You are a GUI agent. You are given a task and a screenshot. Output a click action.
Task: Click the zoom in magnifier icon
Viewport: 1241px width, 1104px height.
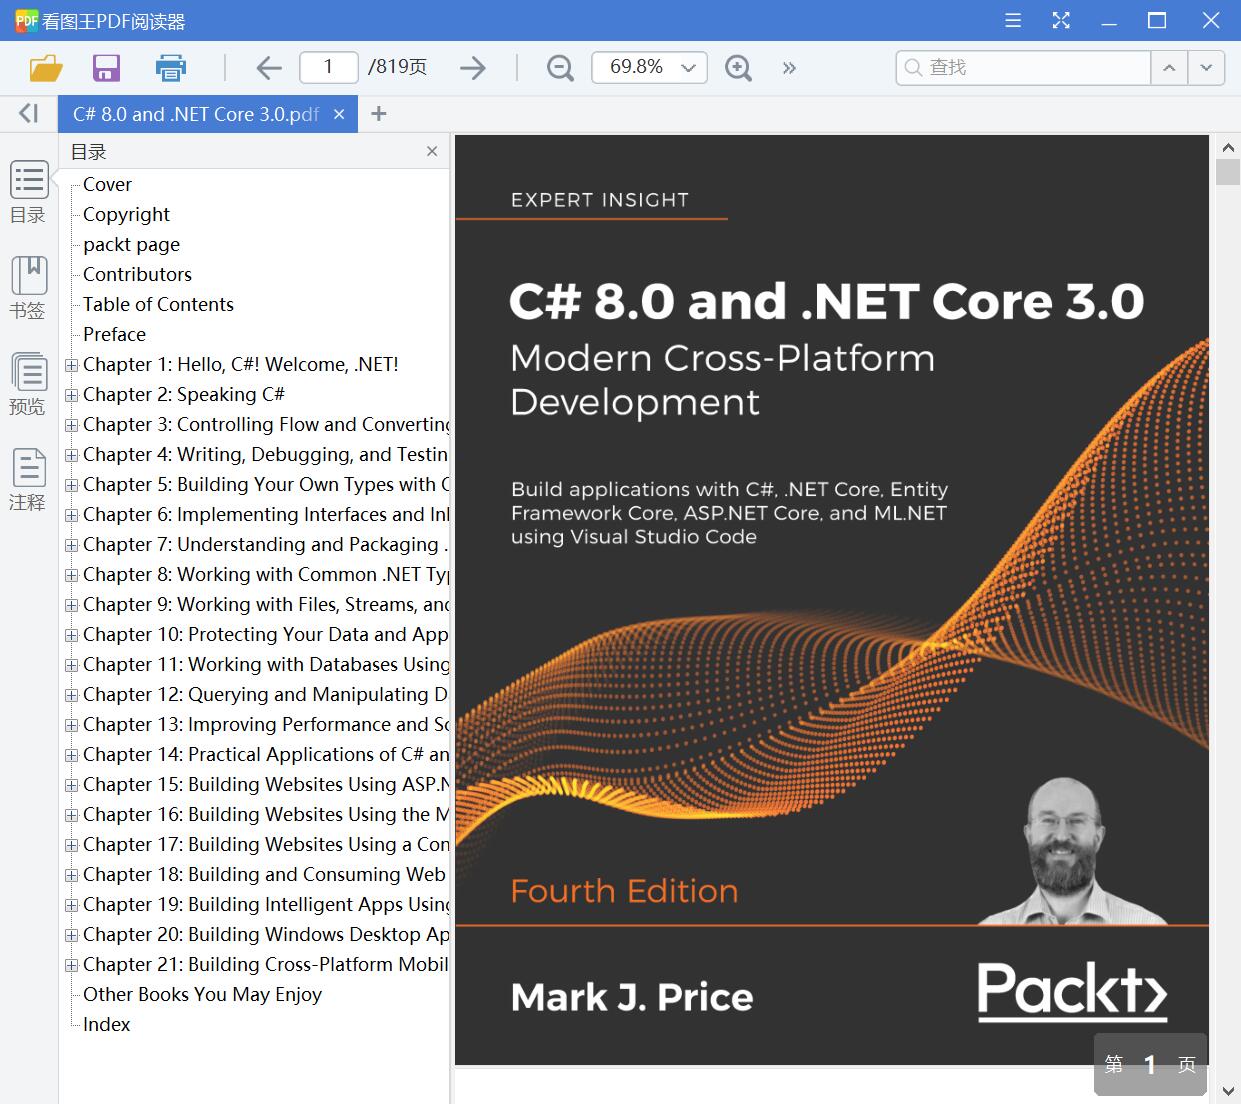738,67
